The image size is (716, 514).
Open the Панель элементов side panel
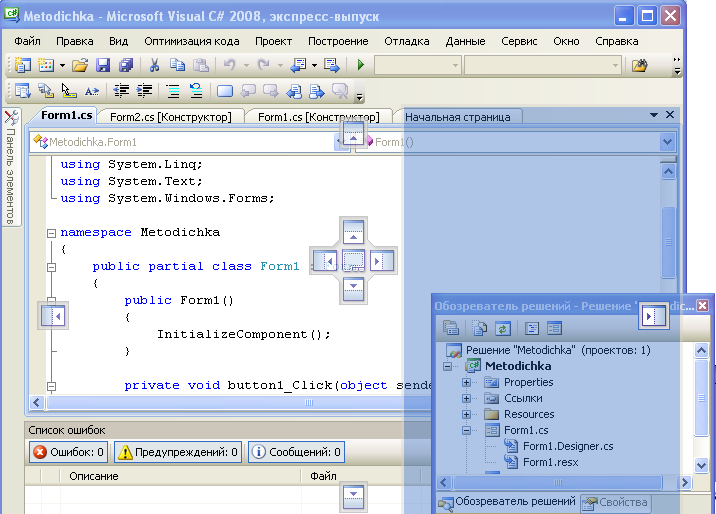tap(11, 168)
